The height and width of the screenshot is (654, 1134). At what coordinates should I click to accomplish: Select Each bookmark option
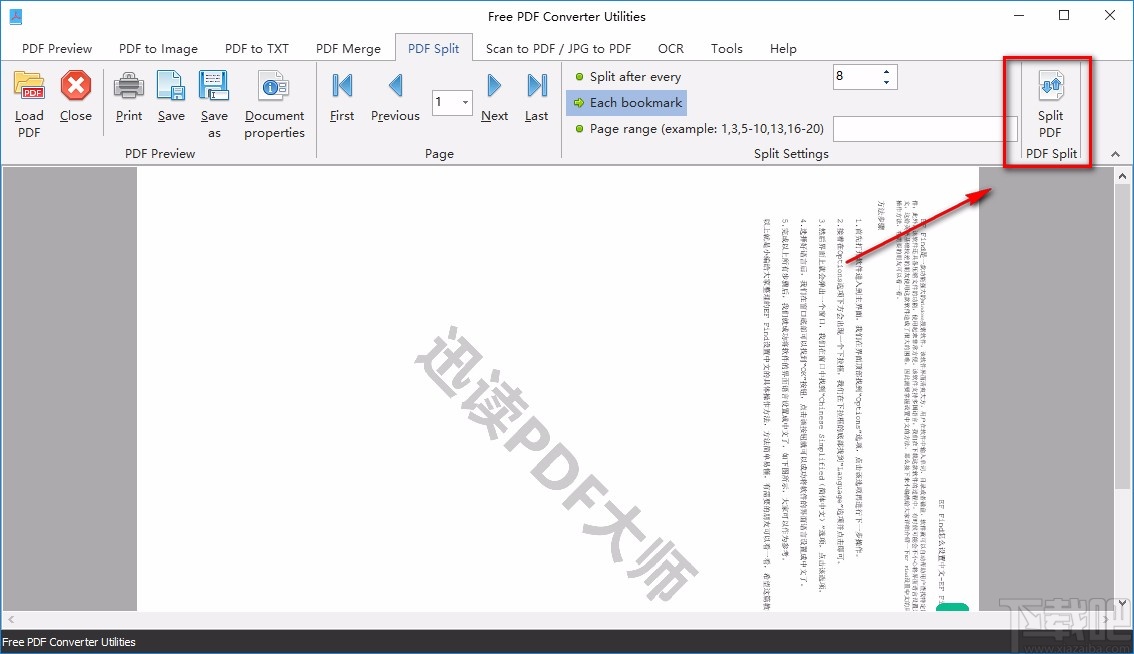[x=627, y=103]
